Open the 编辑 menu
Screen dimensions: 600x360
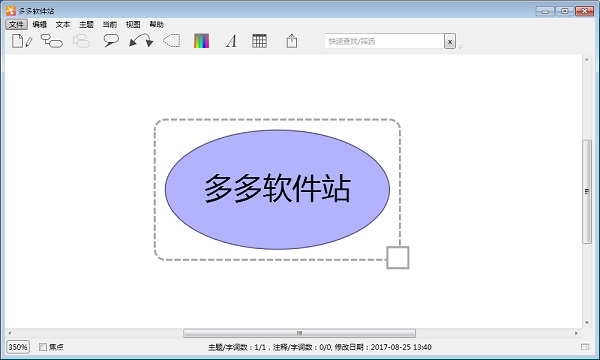pyautogui.click(x=39, y=24)
